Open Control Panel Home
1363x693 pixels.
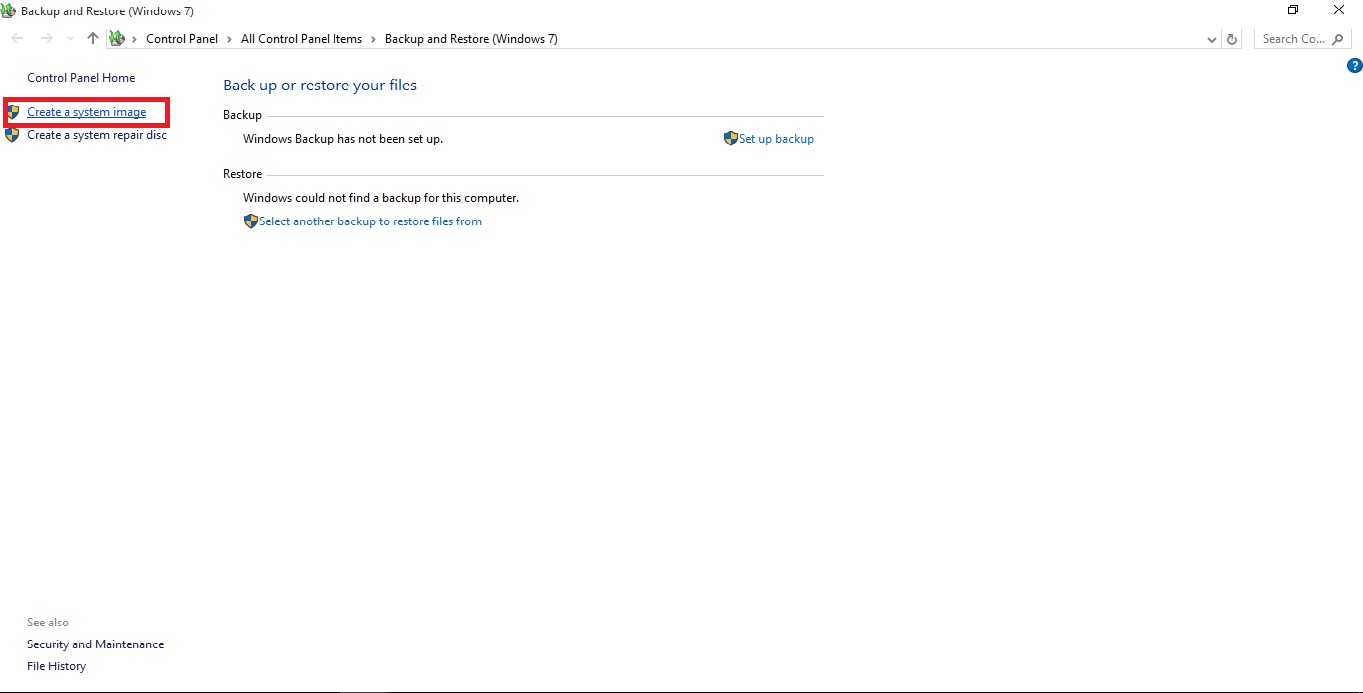tap(81, 78)
